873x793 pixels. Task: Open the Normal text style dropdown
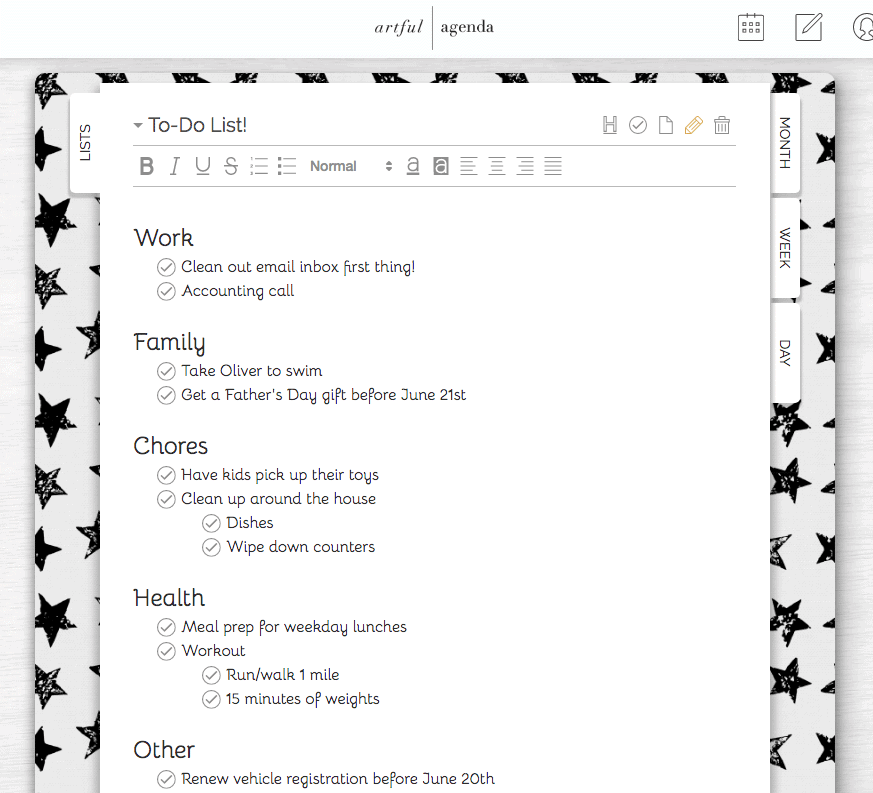pyautogui.click(x=351, y=166)
